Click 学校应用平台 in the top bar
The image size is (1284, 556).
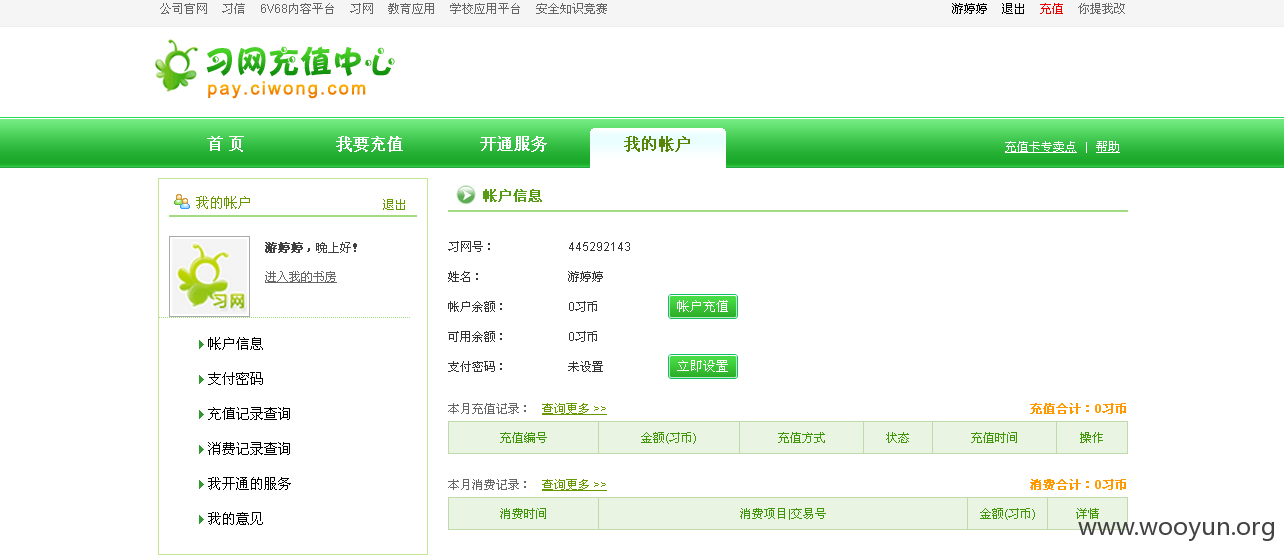(x=485, y=9)
